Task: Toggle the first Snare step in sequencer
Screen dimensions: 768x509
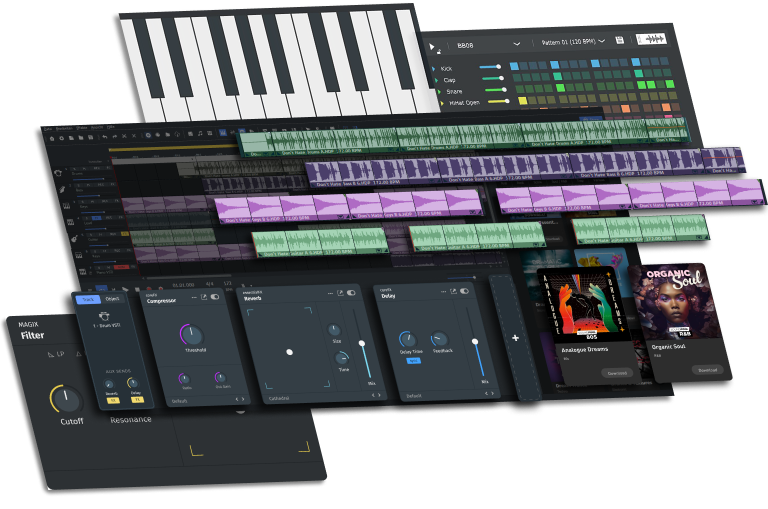Action: tap(520, 89)
